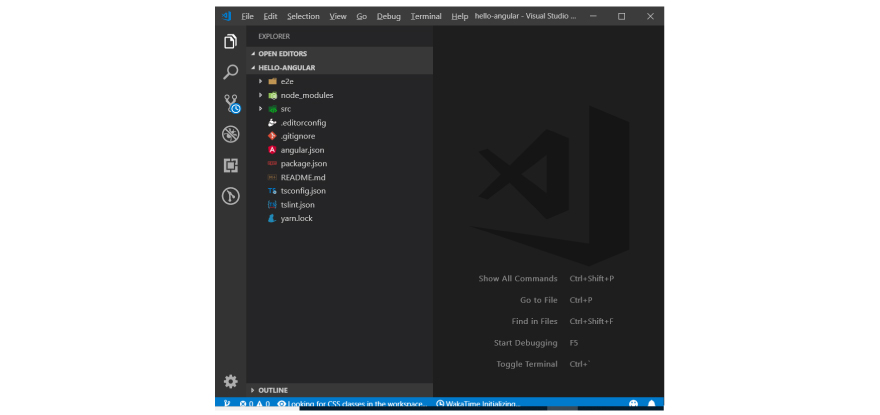Click the Go to File hint text
This screenshot has height=415, width=880.
(x=539, y=300)
